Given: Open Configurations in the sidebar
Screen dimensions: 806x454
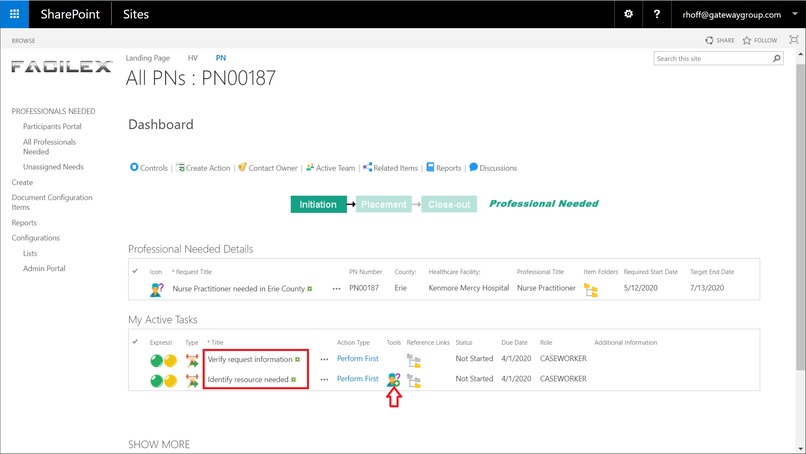Looking at the screenshot, I should tap(35, 238).
